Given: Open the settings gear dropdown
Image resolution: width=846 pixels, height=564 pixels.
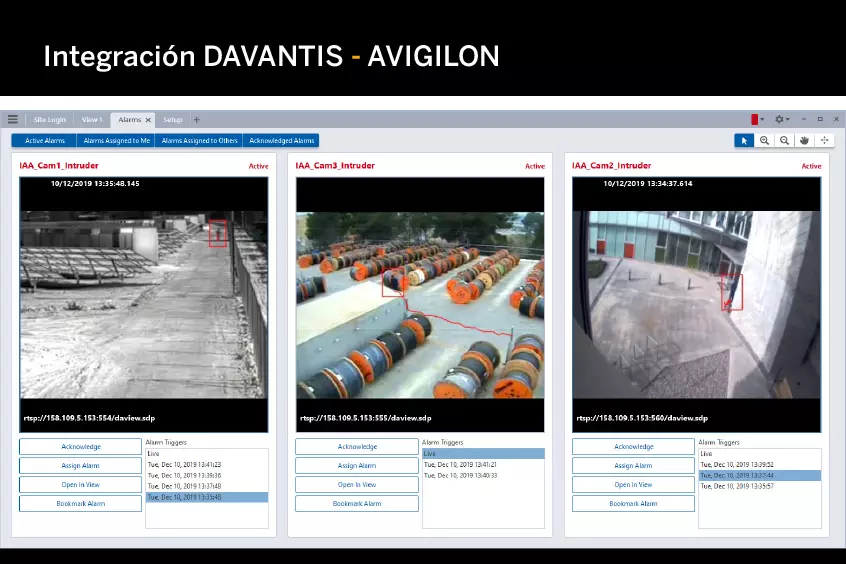Looking at the screenshot, I should pyautogui.click(x=782, y=119).
